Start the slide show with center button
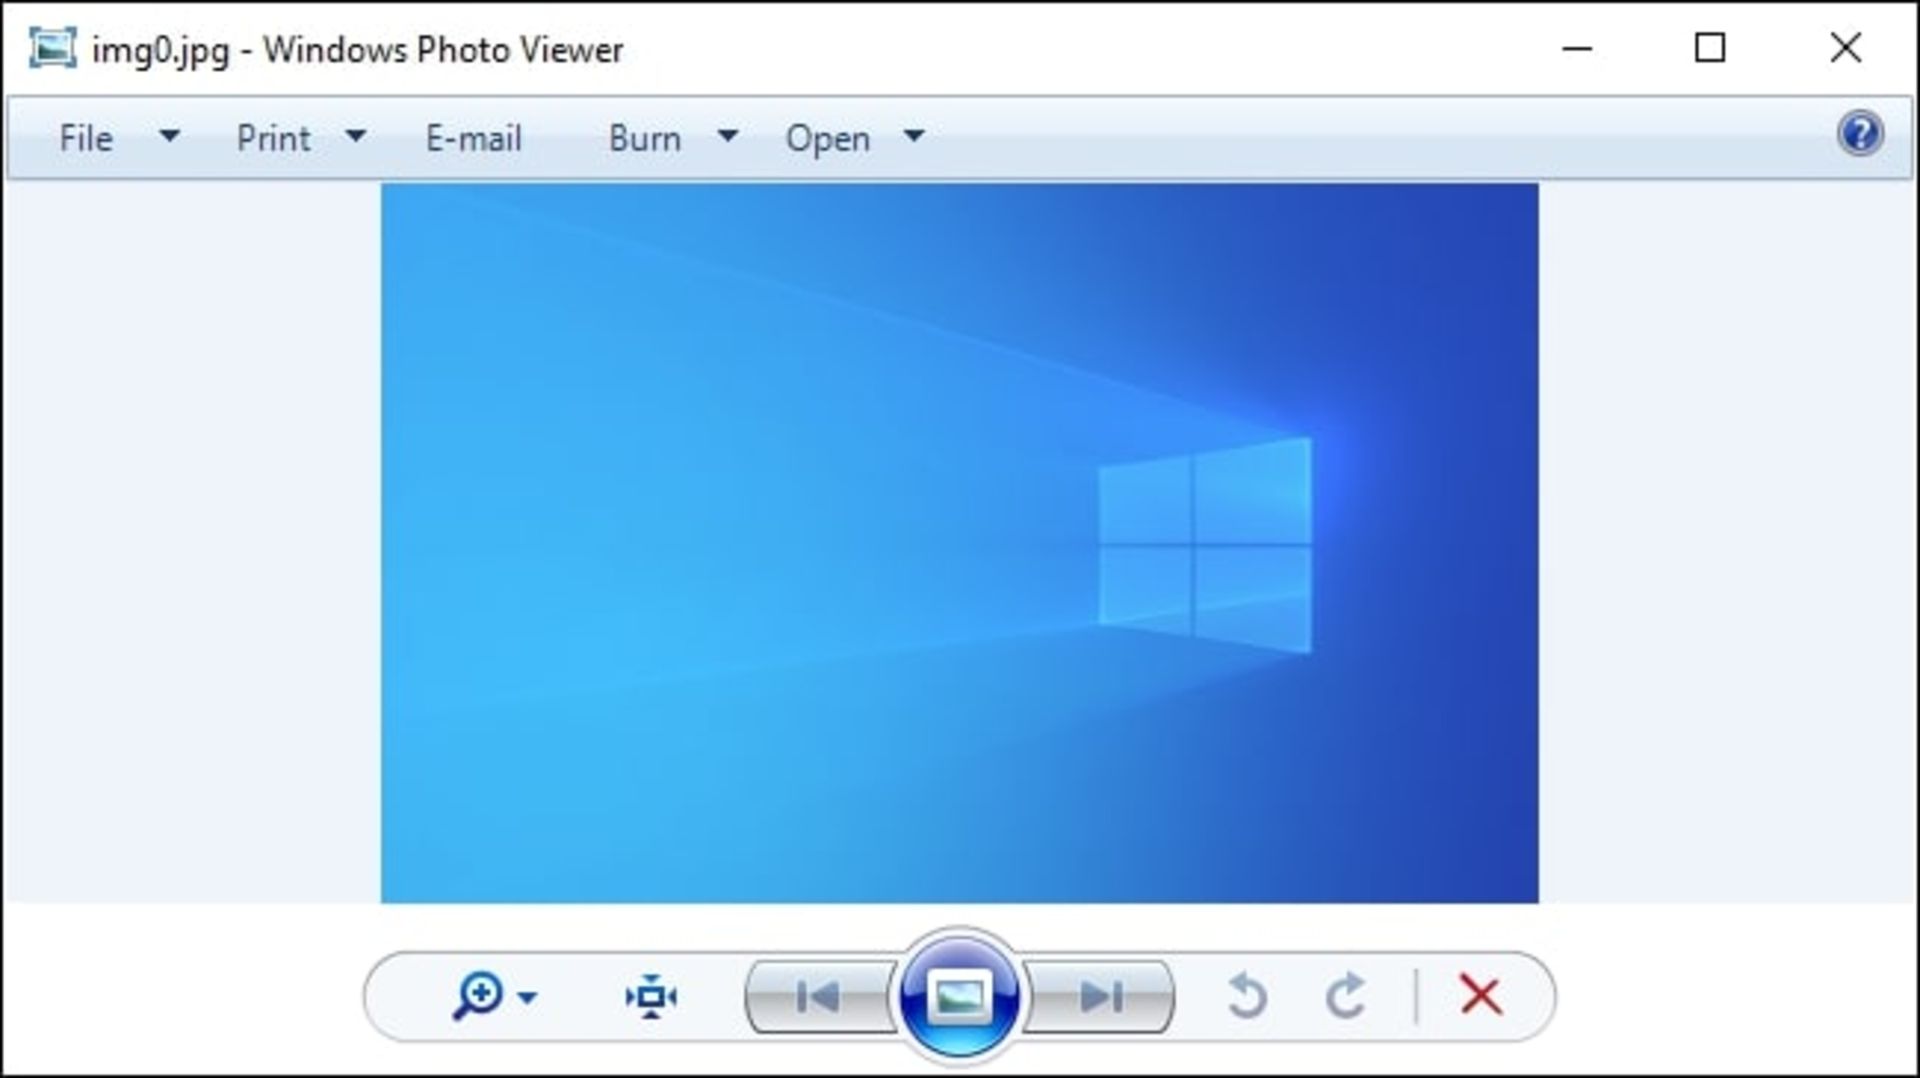 click(959, 996)
